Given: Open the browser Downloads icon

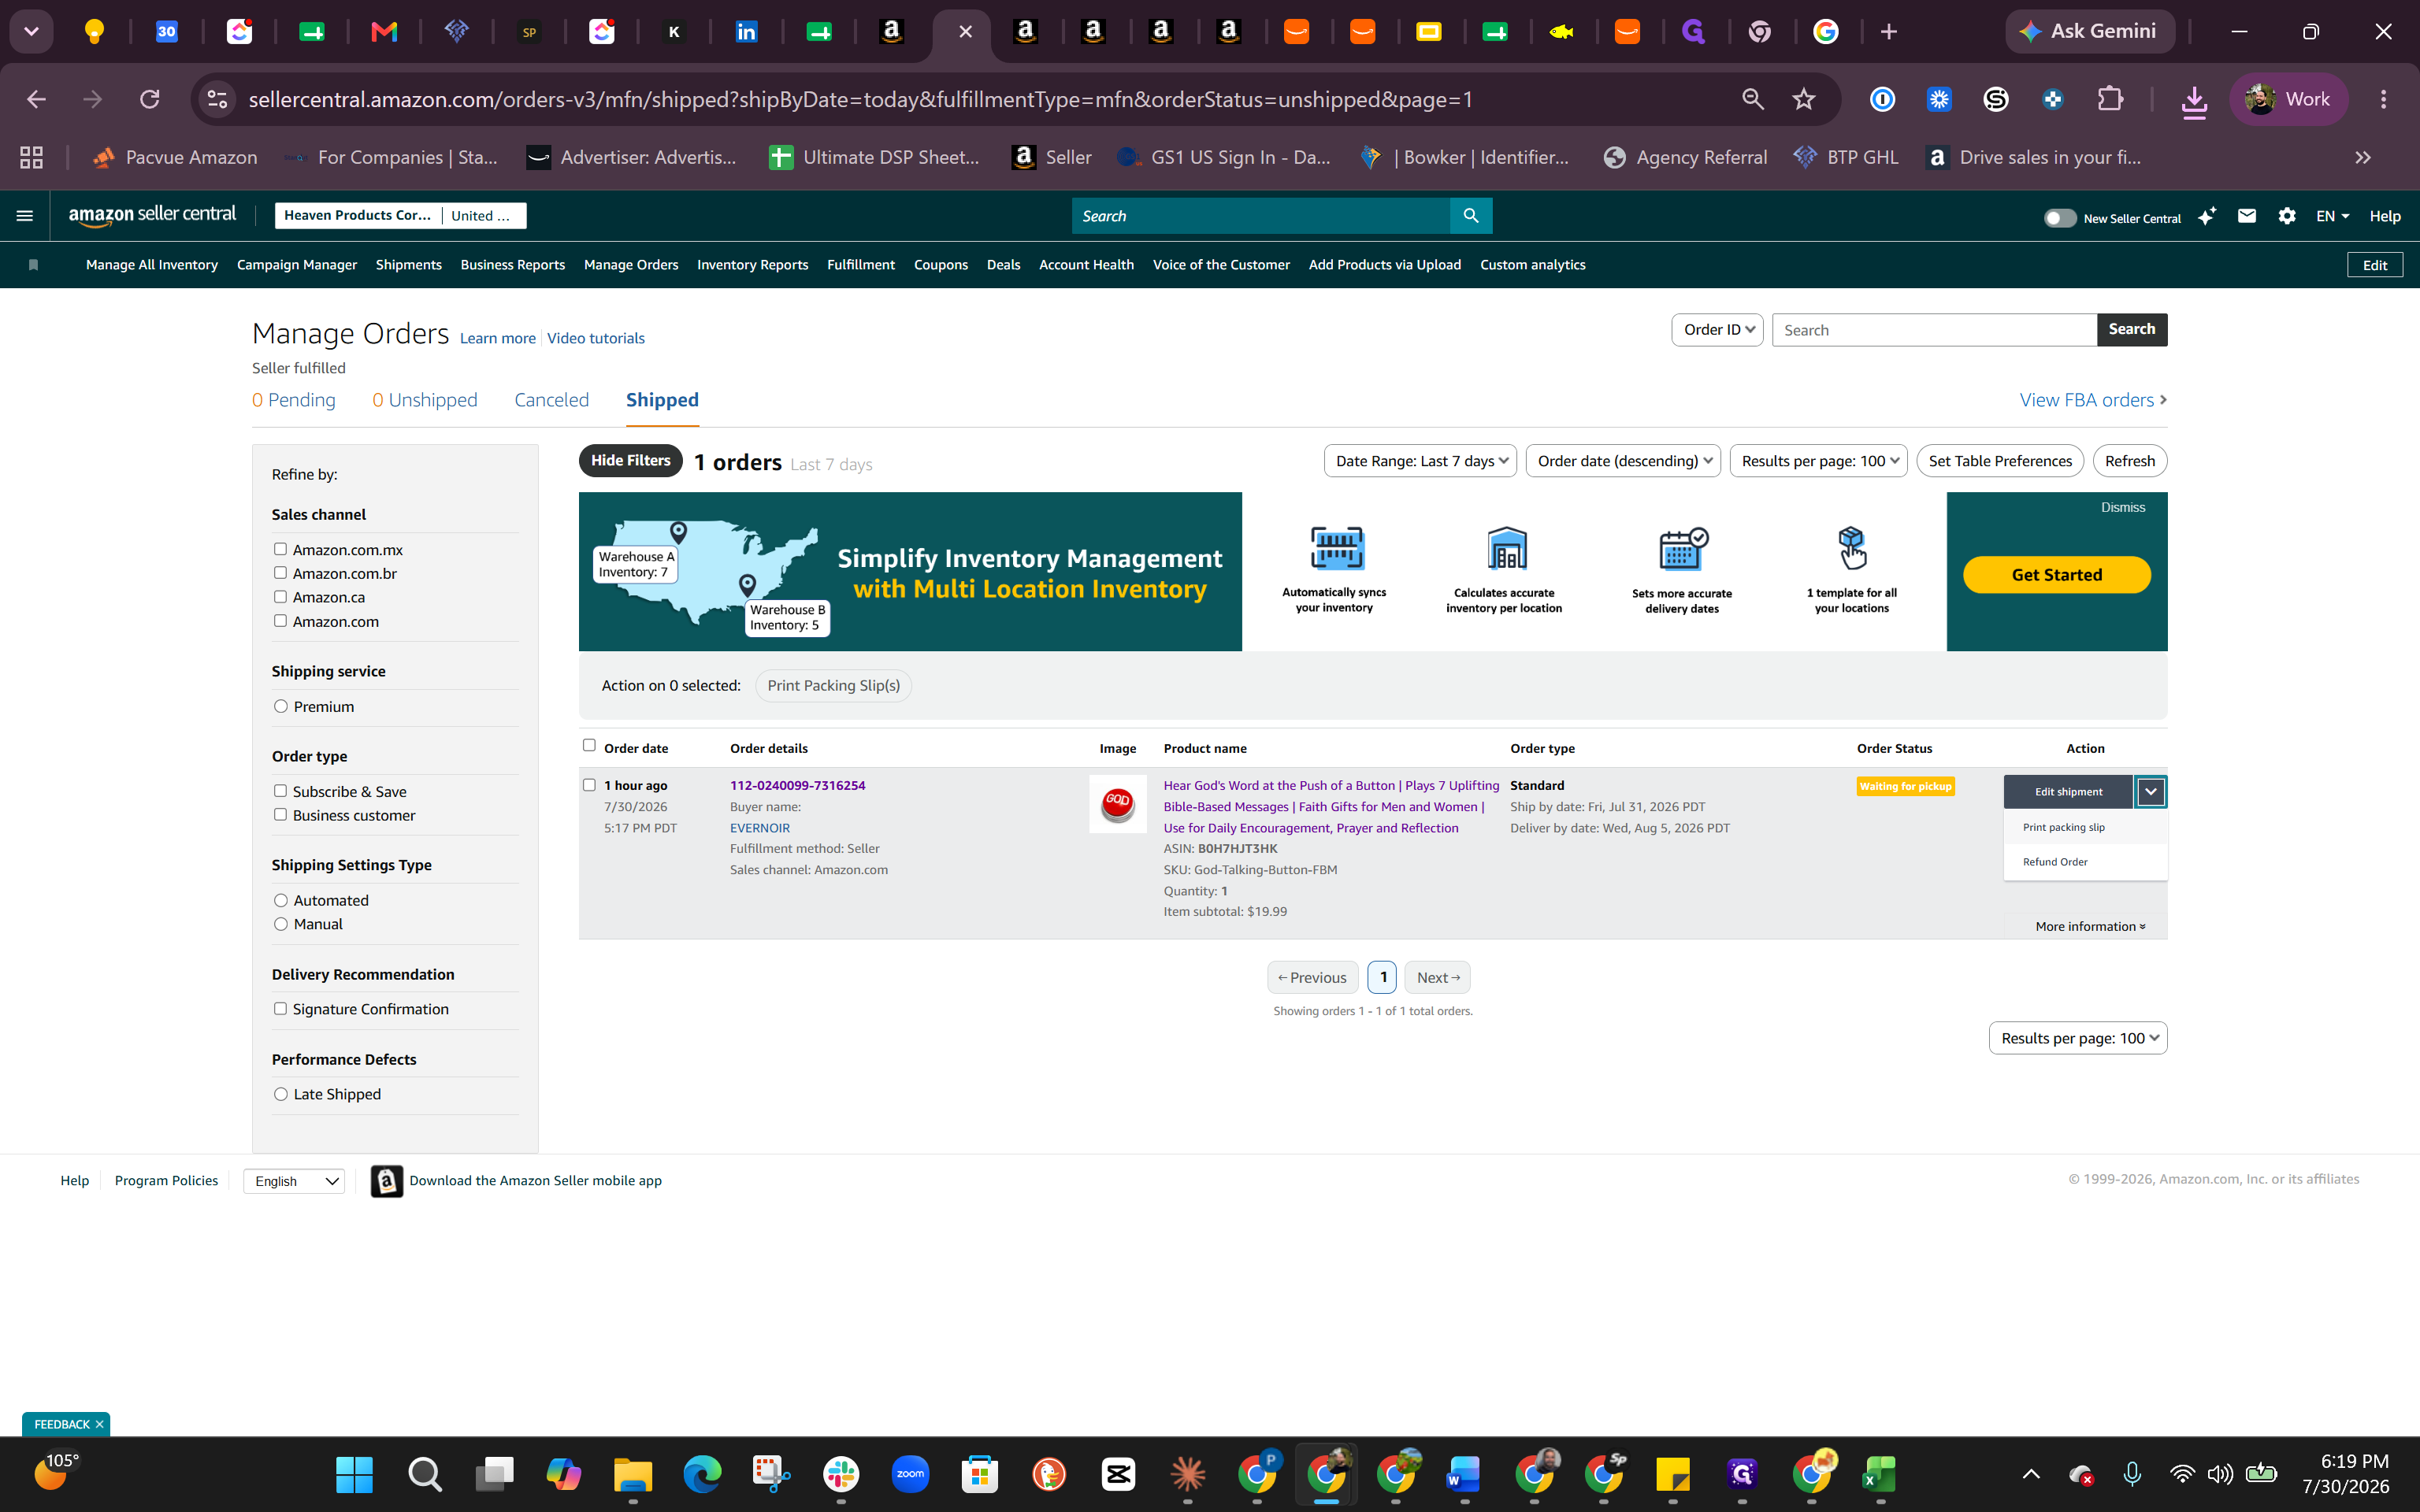Looking at the screenshot, I should 2195,100.
